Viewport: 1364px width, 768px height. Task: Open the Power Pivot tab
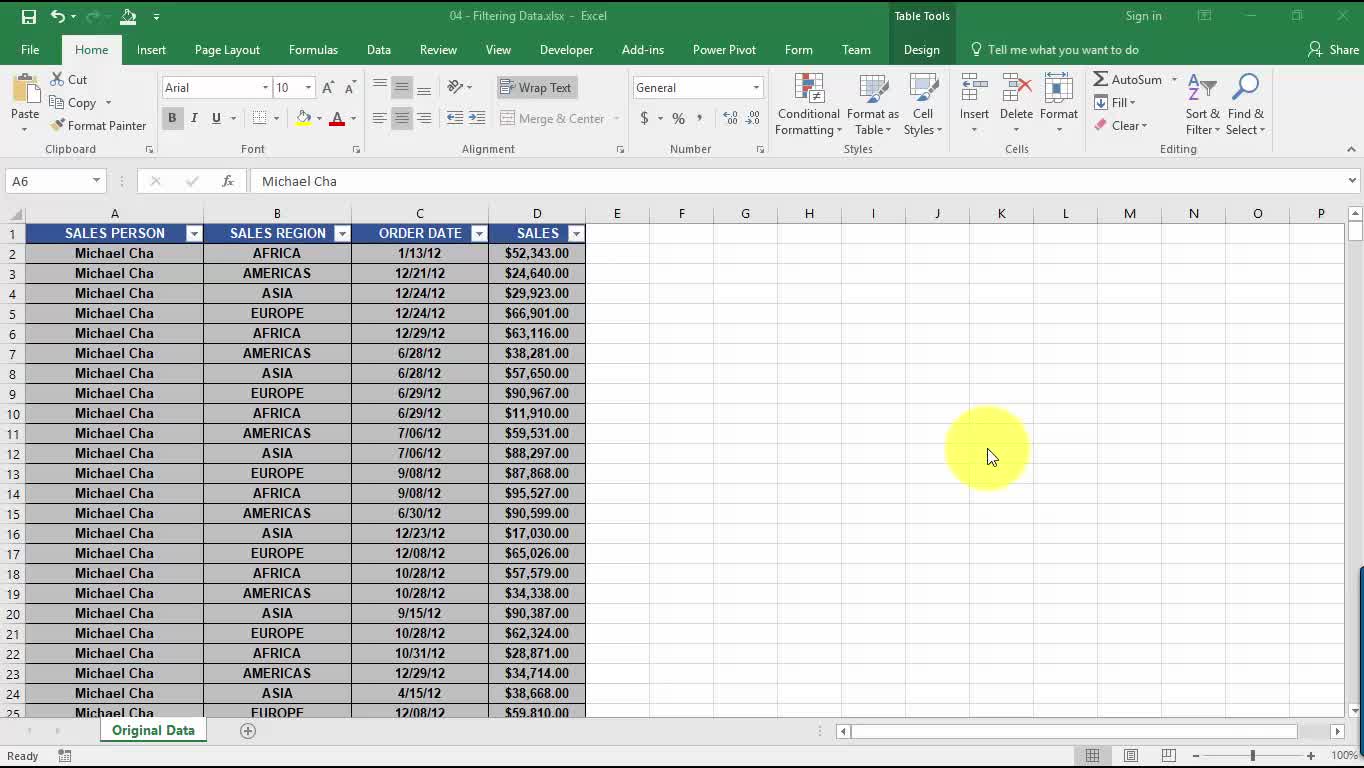[724, 50]
